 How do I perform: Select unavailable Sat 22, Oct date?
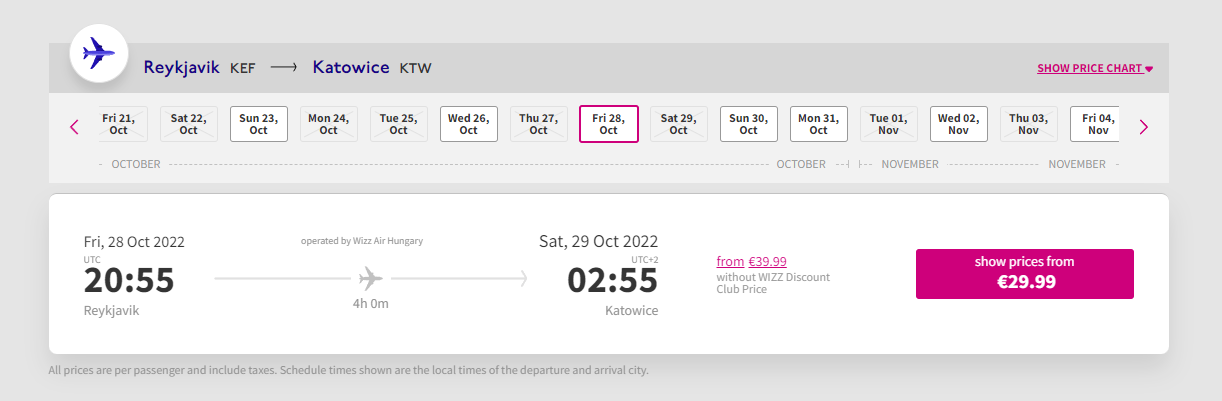click(189, 124)
